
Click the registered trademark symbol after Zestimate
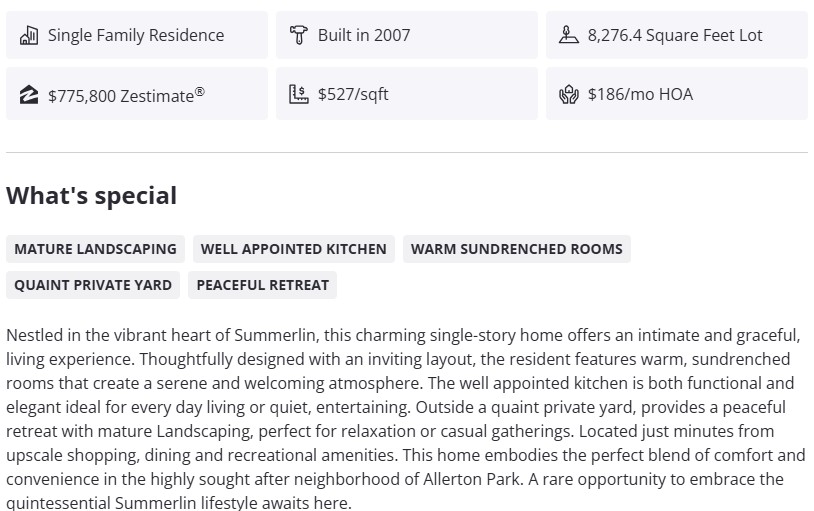pos(200,92)
